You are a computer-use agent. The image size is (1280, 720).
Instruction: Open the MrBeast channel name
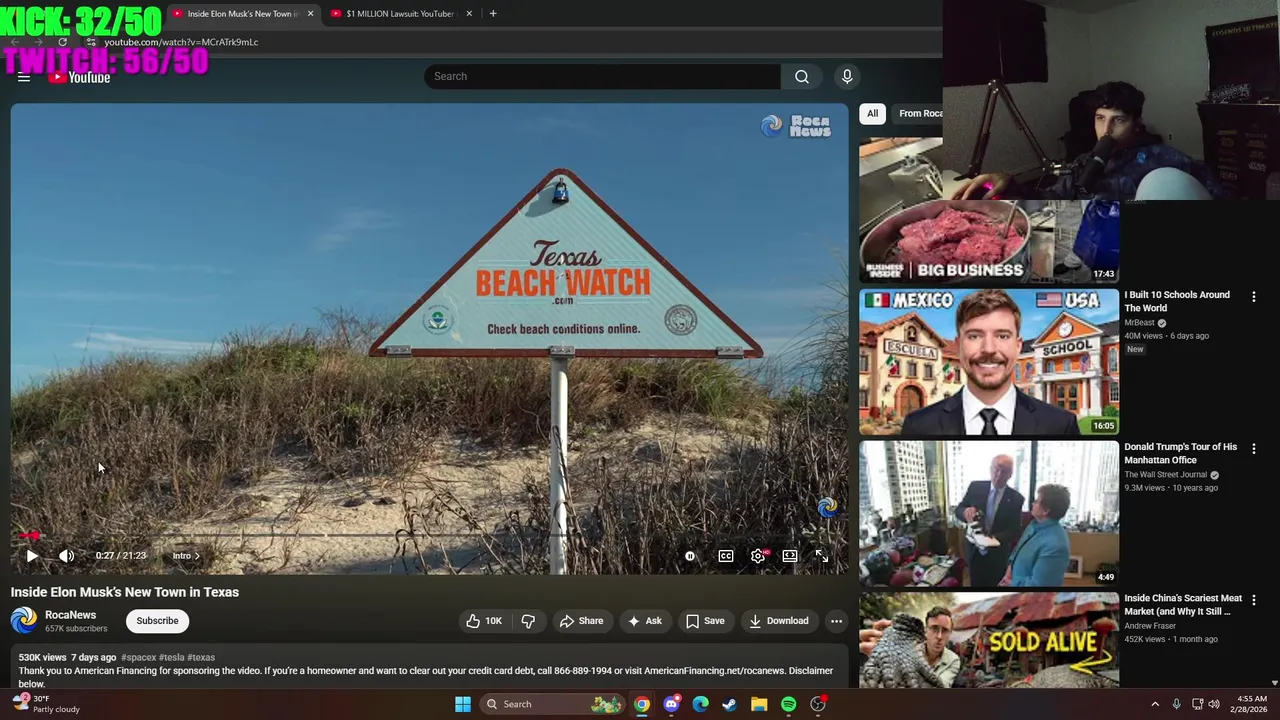point(1139,323)
